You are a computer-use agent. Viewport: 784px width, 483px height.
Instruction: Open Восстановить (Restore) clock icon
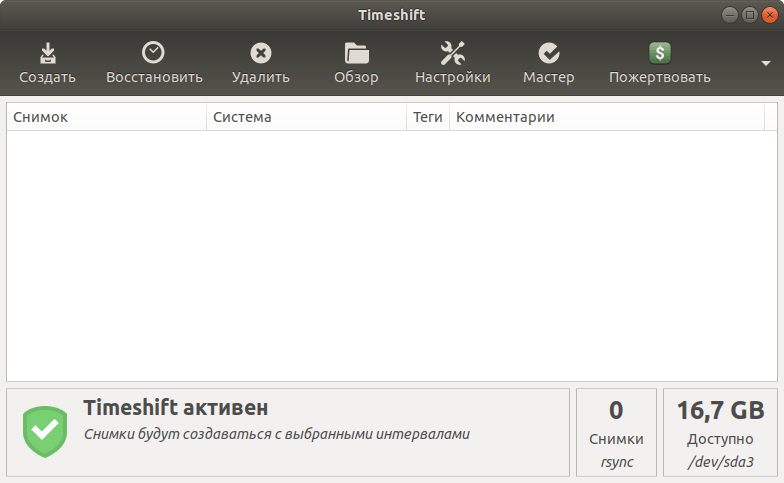(x=153, y=52)
